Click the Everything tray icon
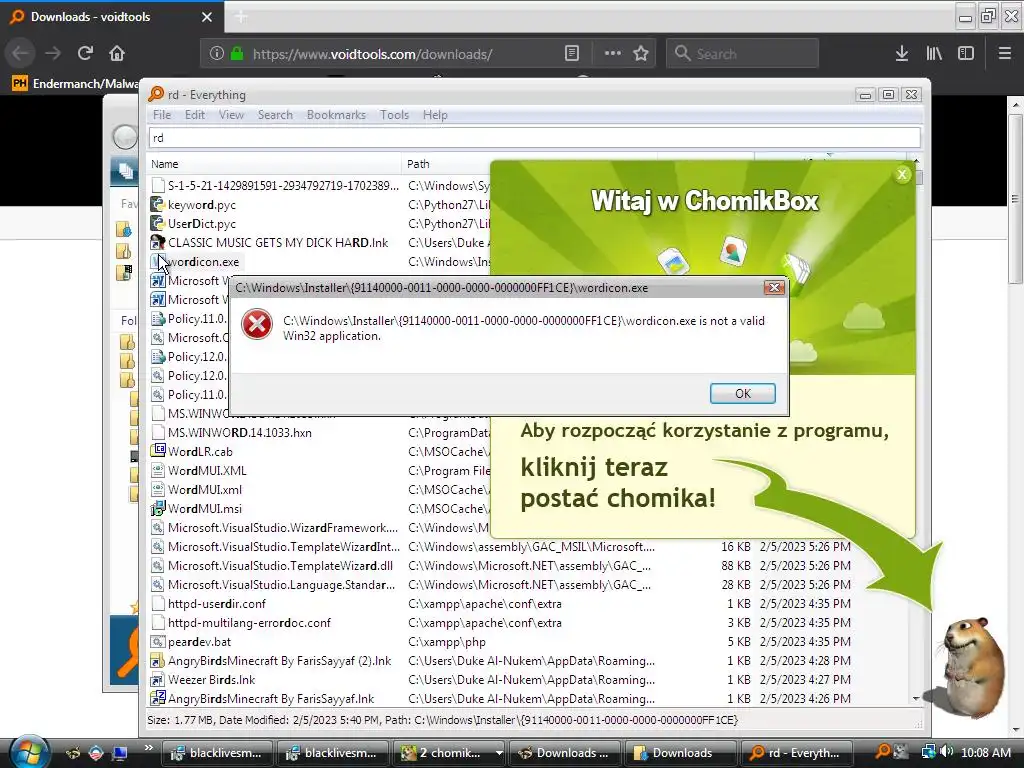1024x768 pixels. pos(882,752)
